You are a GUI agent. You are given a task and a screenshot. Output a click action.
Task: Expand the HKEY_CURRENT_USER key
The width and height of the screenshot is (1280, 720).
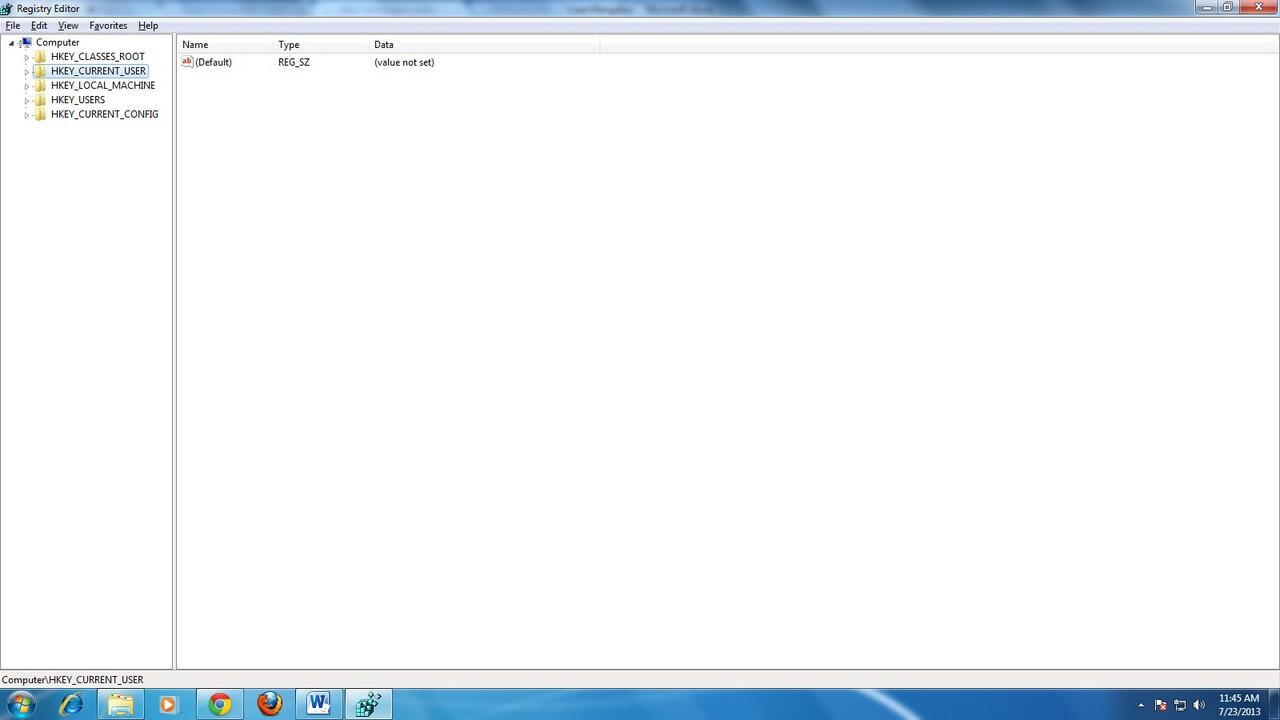27,72
